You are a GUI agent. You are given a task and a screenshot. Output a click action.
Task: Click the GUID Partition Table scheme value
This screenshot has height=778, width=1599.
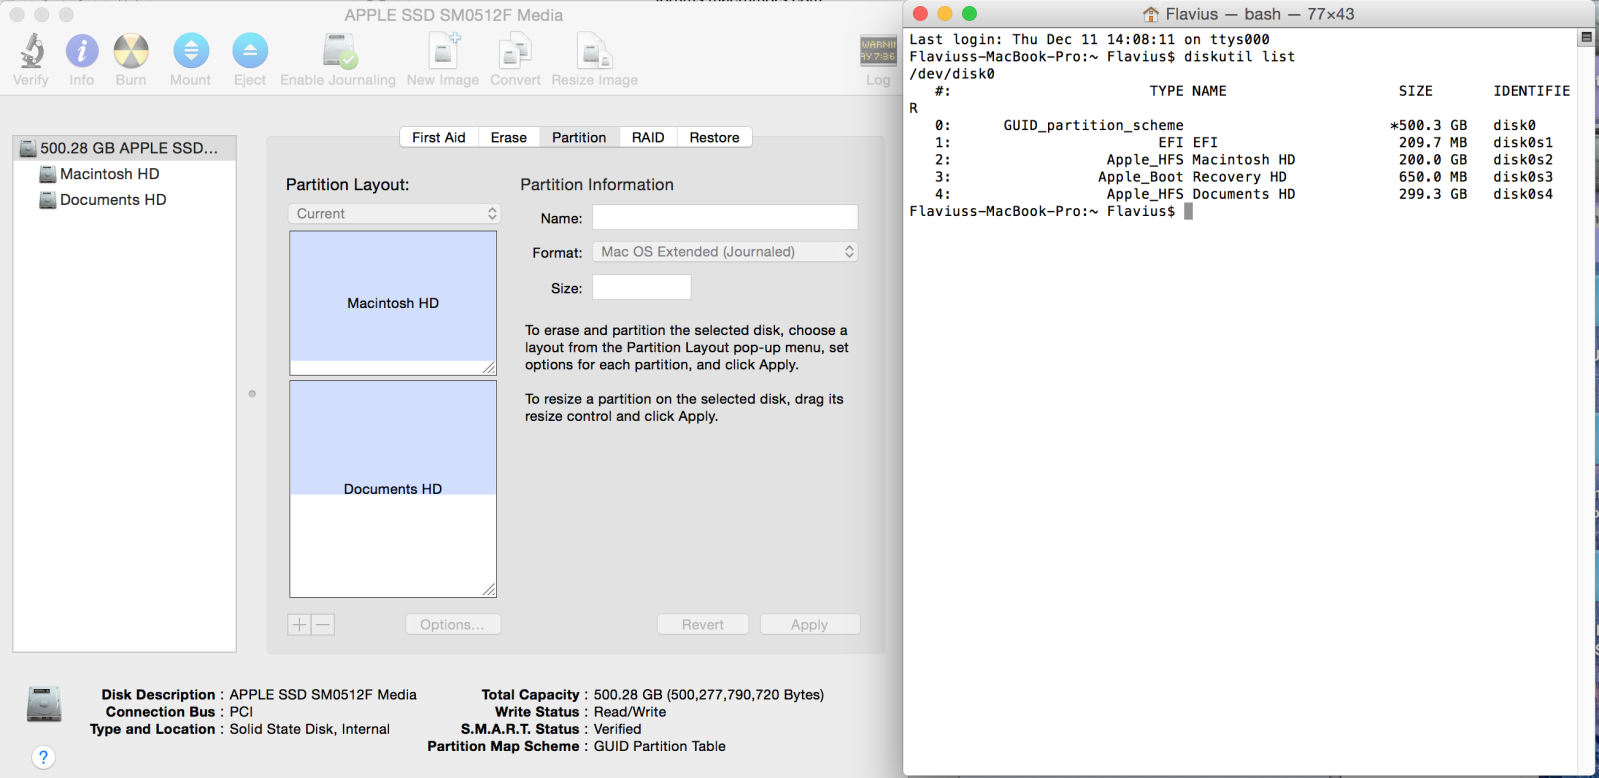pos(660,747)
